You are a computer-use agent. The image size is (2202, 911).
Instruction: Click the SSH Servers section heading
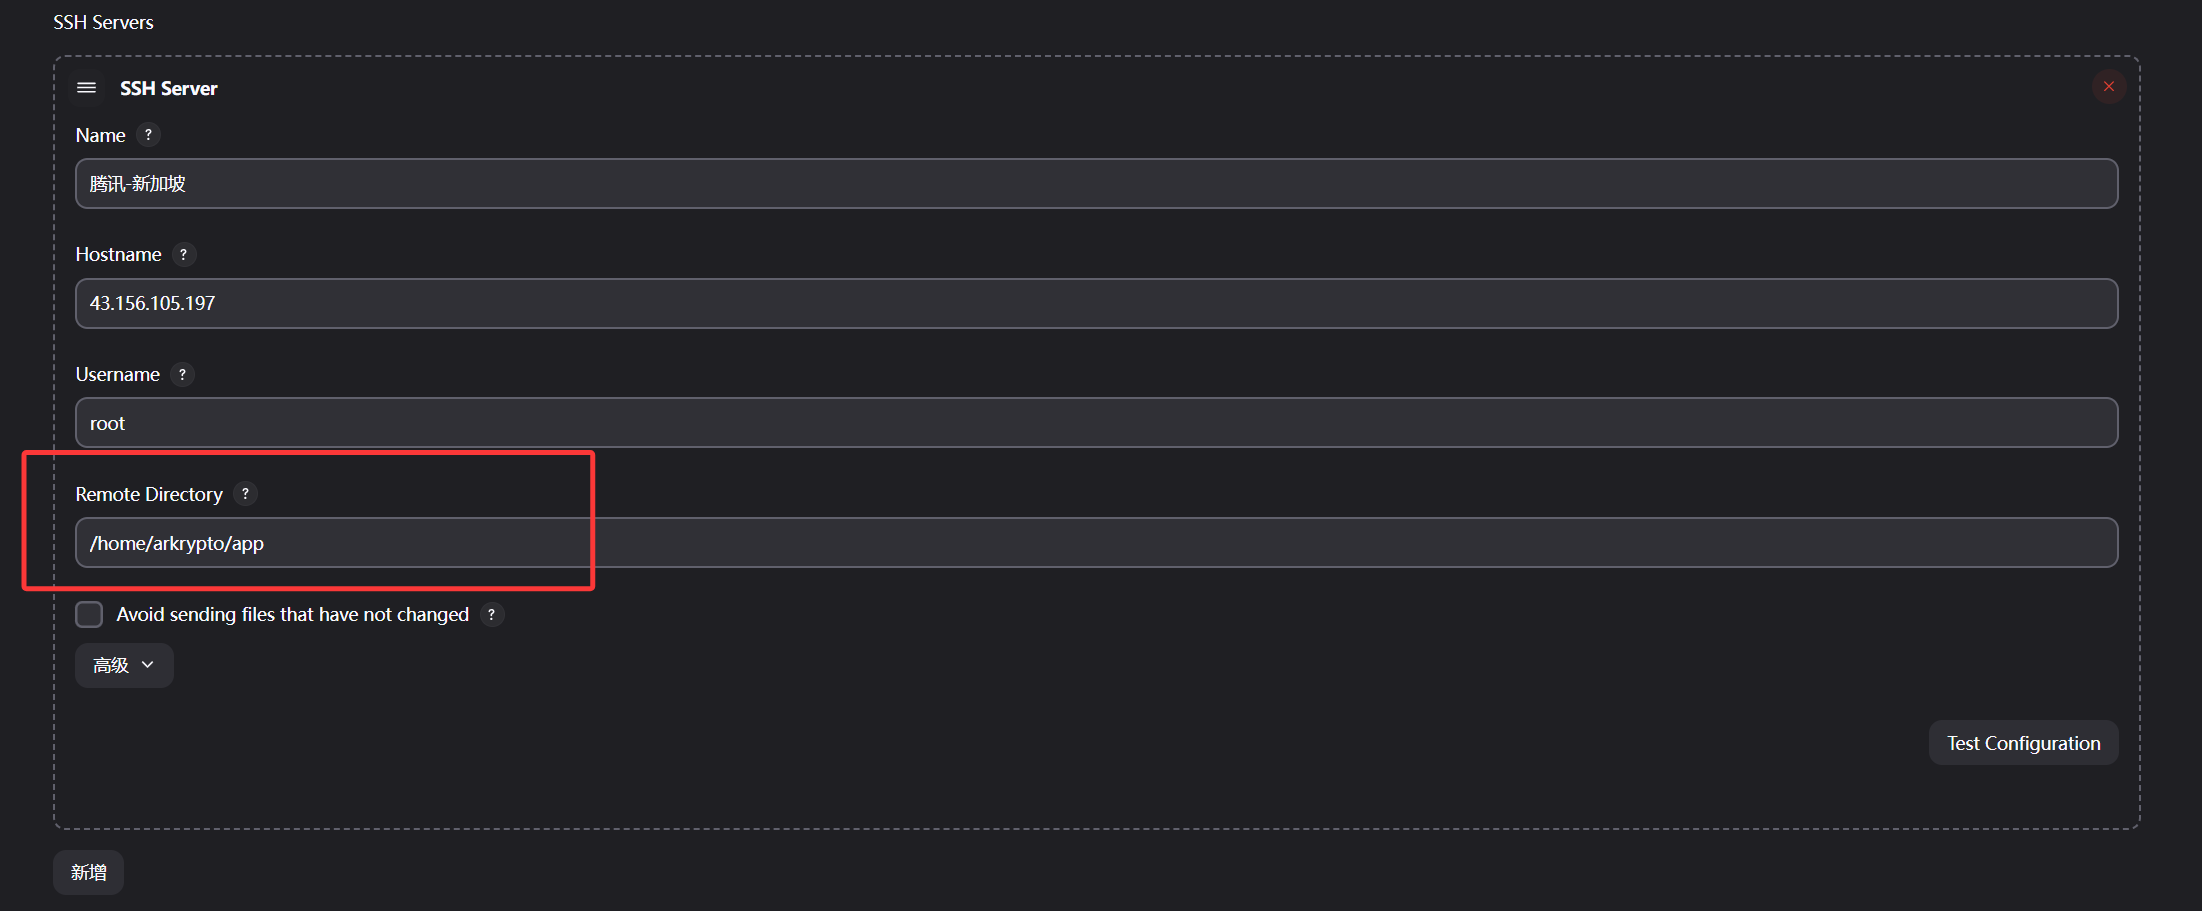[103, 22]
